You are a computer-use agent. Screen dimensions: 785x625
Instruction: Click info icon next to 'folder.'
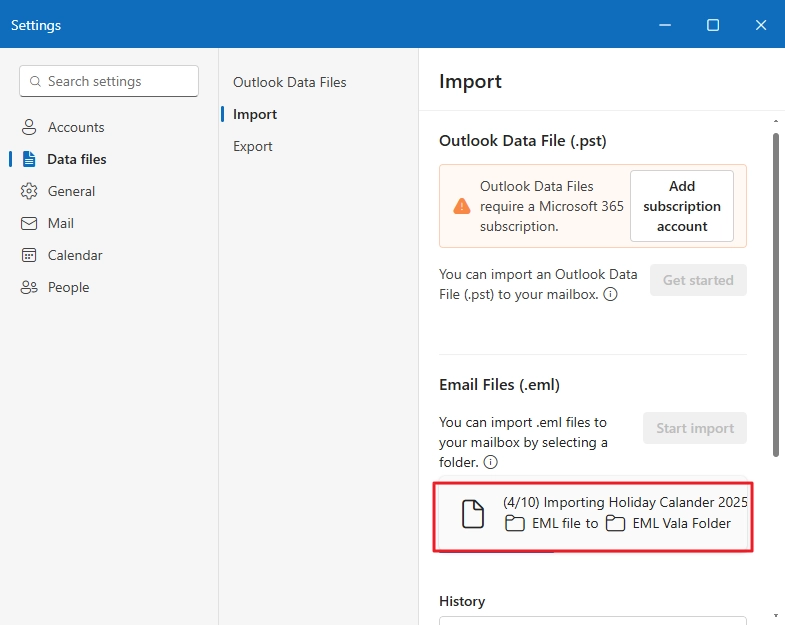click(491, 462)
